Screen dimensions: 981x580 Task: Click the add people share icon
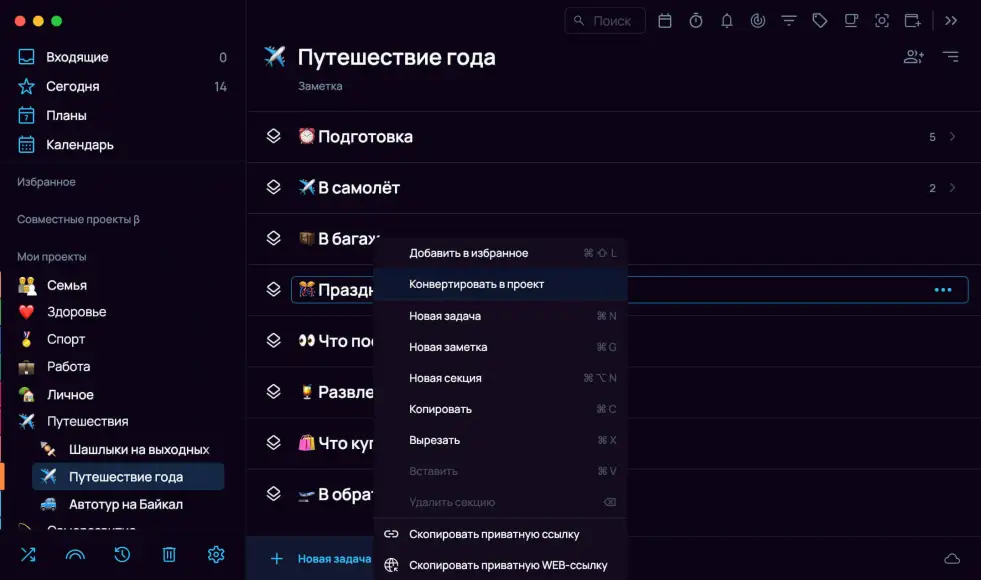point(913,57)
